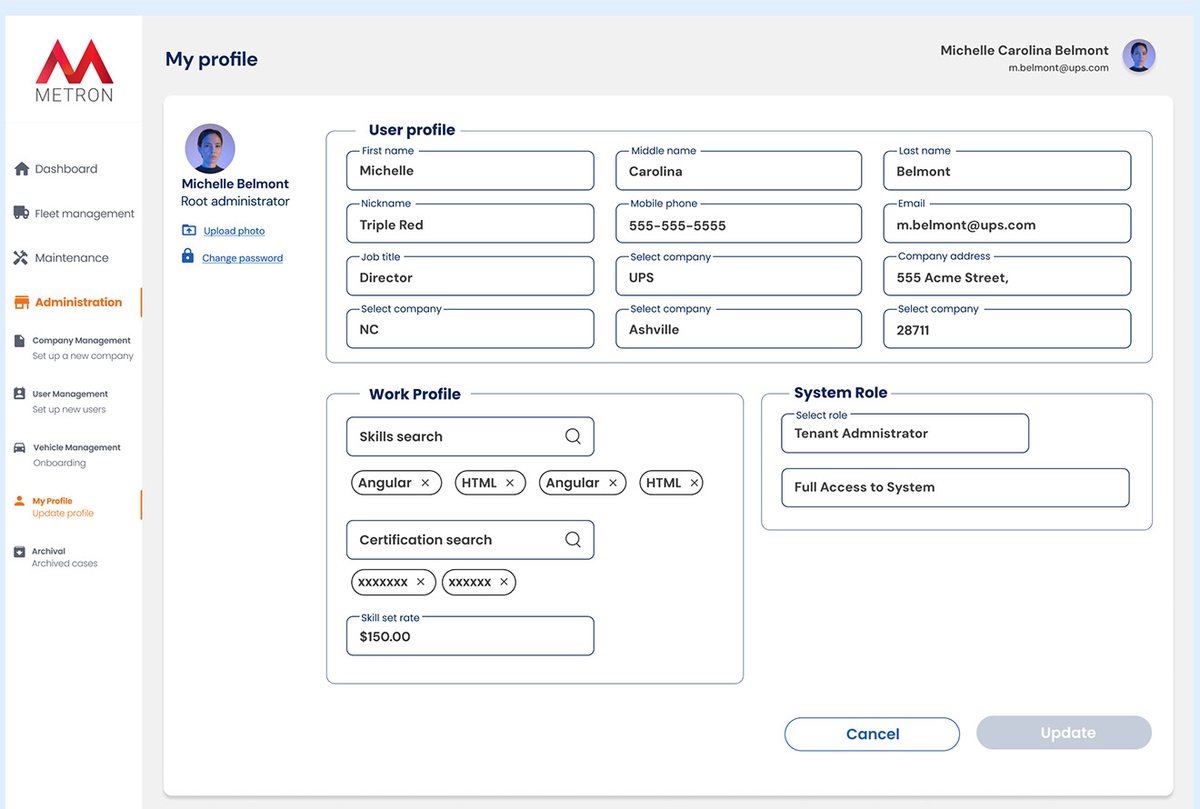
Task: Edit the Nickname field
Action: click(470, 224)
